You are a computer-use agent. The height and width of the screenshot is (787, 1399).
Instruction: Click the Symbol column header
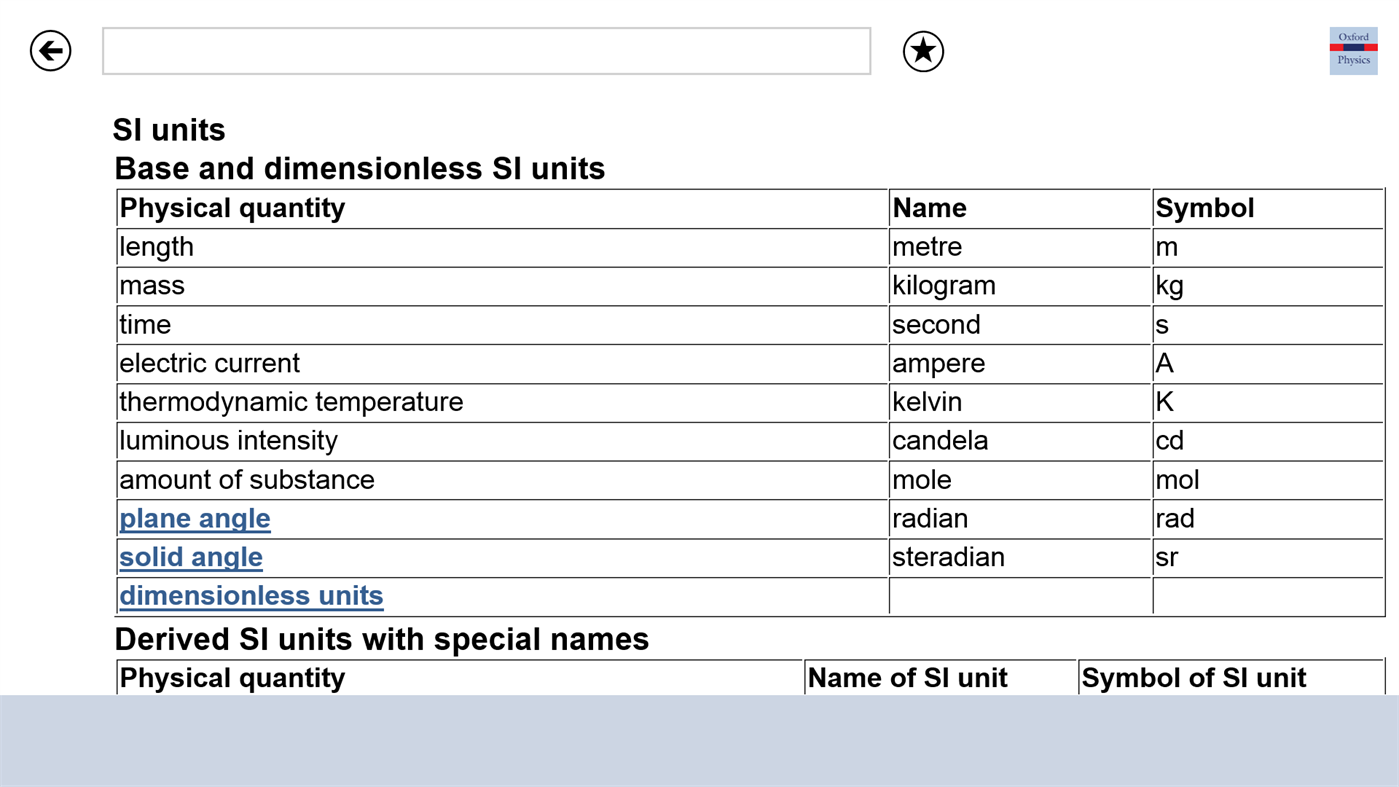1204,207
